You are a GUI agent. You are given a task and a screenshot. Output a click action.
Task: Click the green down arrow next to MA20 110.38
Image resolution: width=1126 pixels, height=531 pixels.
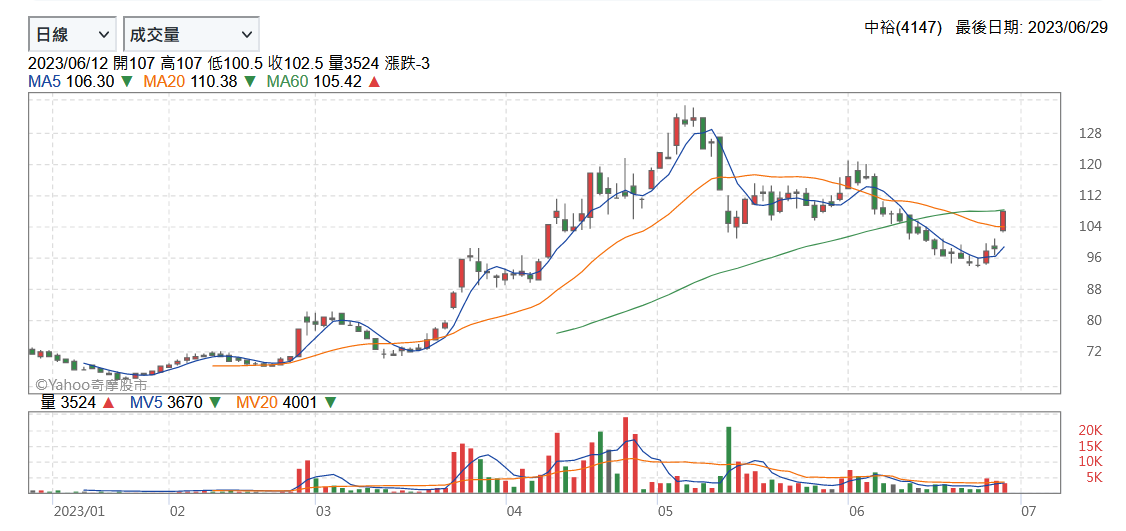[x=251, y=82]
